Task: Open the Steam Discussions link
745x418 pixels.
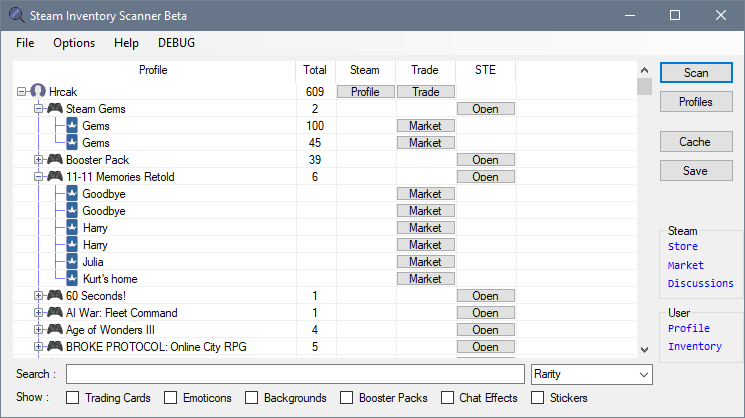Action: (x=700, y=283)
